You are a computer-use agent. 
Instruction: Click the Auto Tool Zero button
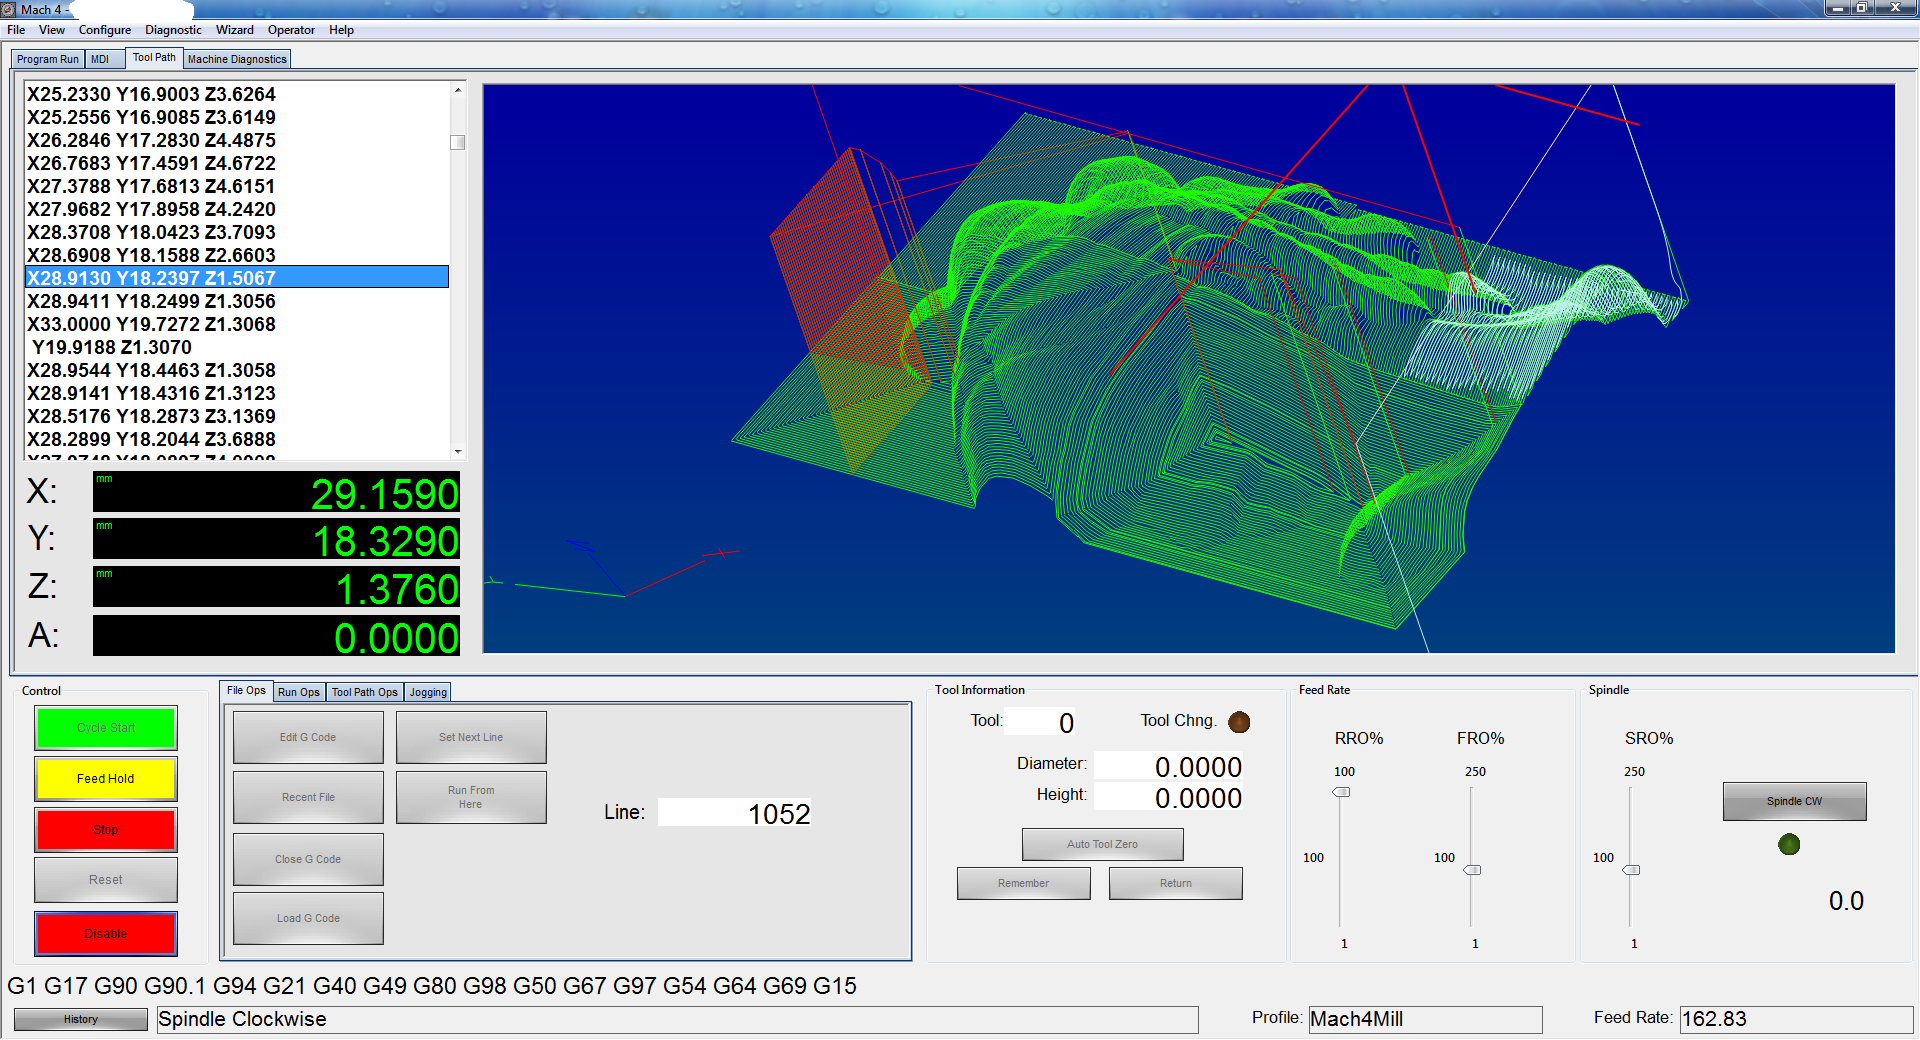click(1102, 844)
